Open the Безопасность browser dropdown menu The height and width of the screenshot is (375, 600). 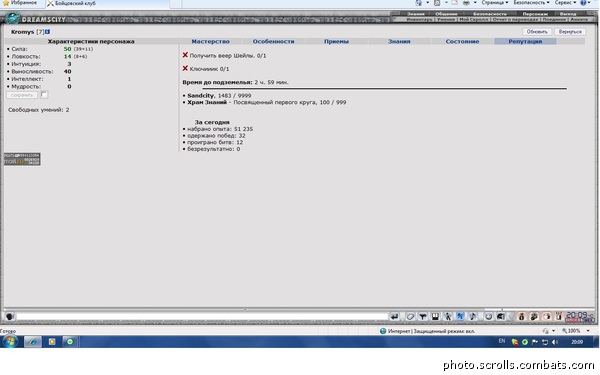click(x=531, y=3)
